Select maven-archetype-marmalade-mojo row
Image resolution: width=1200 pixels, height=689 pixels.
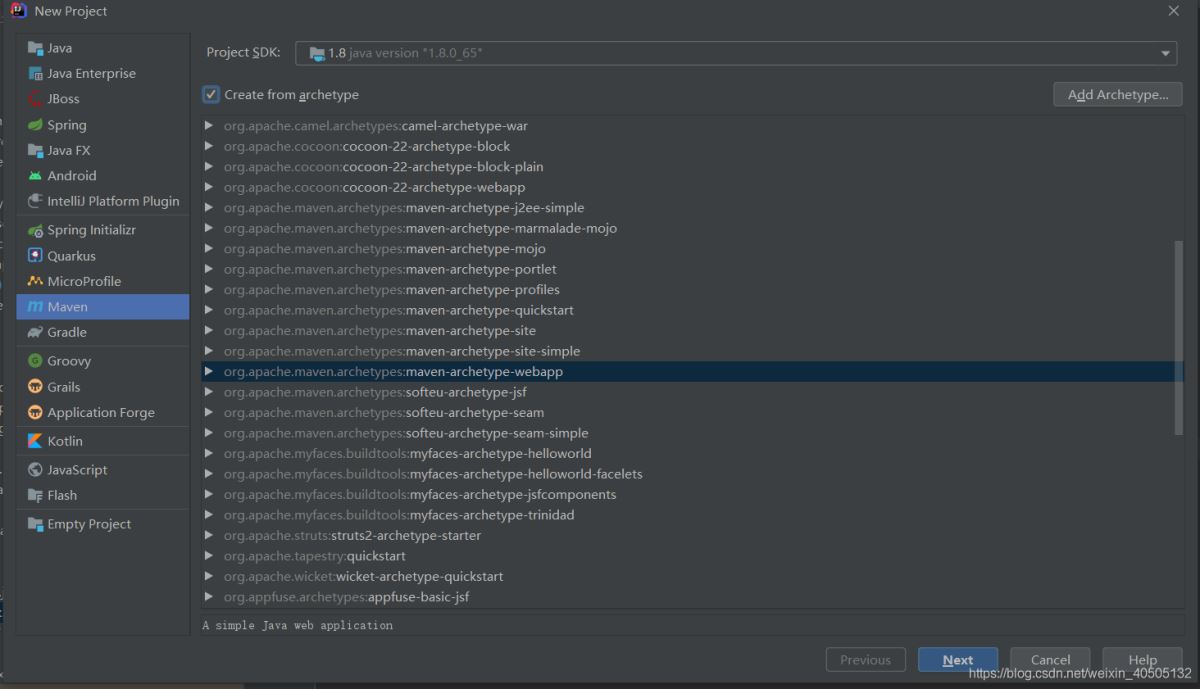pos(692,228)
